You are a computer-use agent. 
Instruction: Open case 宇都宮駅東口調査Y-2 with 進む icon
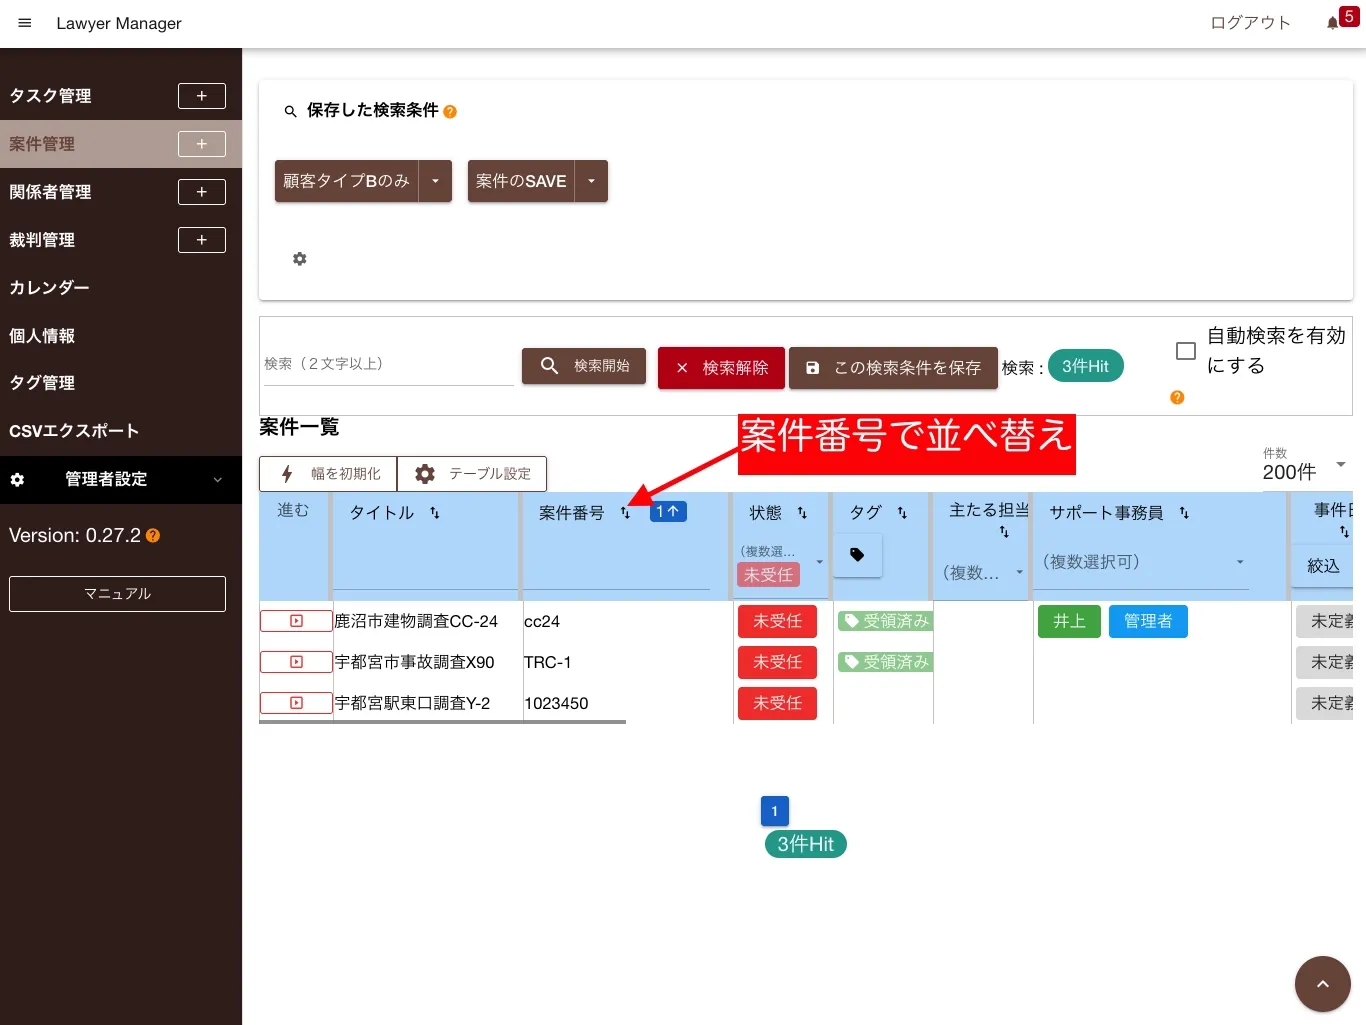(x=296, y=703)
